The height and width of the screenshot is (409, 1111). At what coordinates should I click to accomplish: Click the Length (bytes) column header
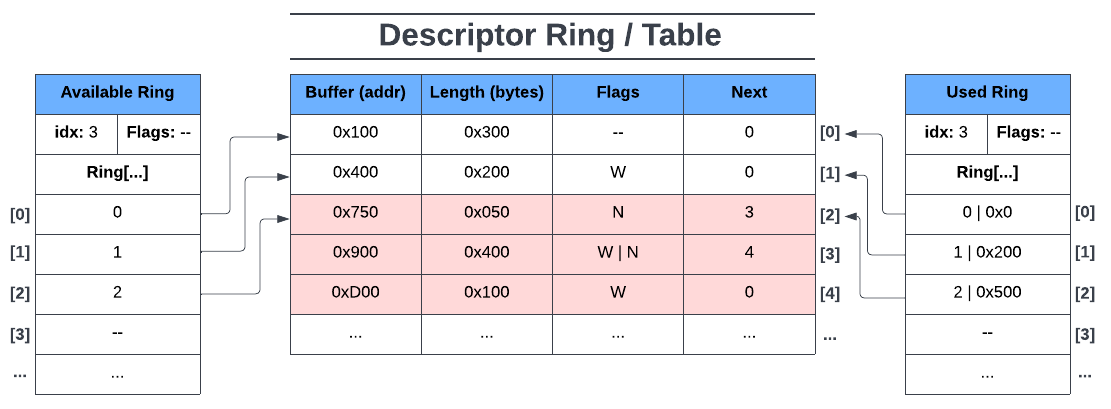(x=486, y=93)
